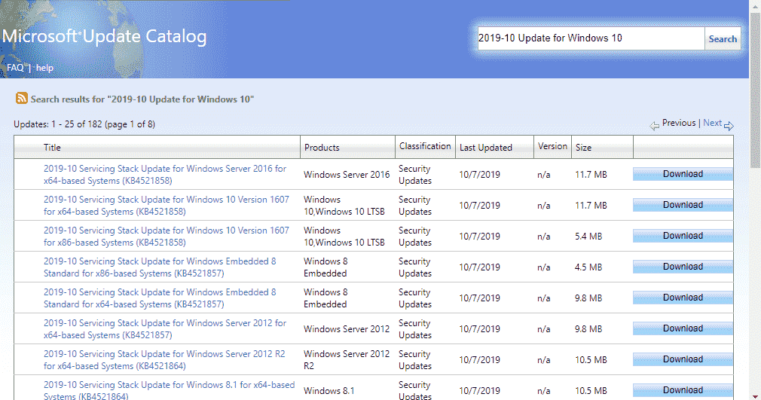Open Windows Server 2012 R2 KB4521864 link
Image resolution: width=761 pixels, height=400 pixels.
(x=164, y=360)
